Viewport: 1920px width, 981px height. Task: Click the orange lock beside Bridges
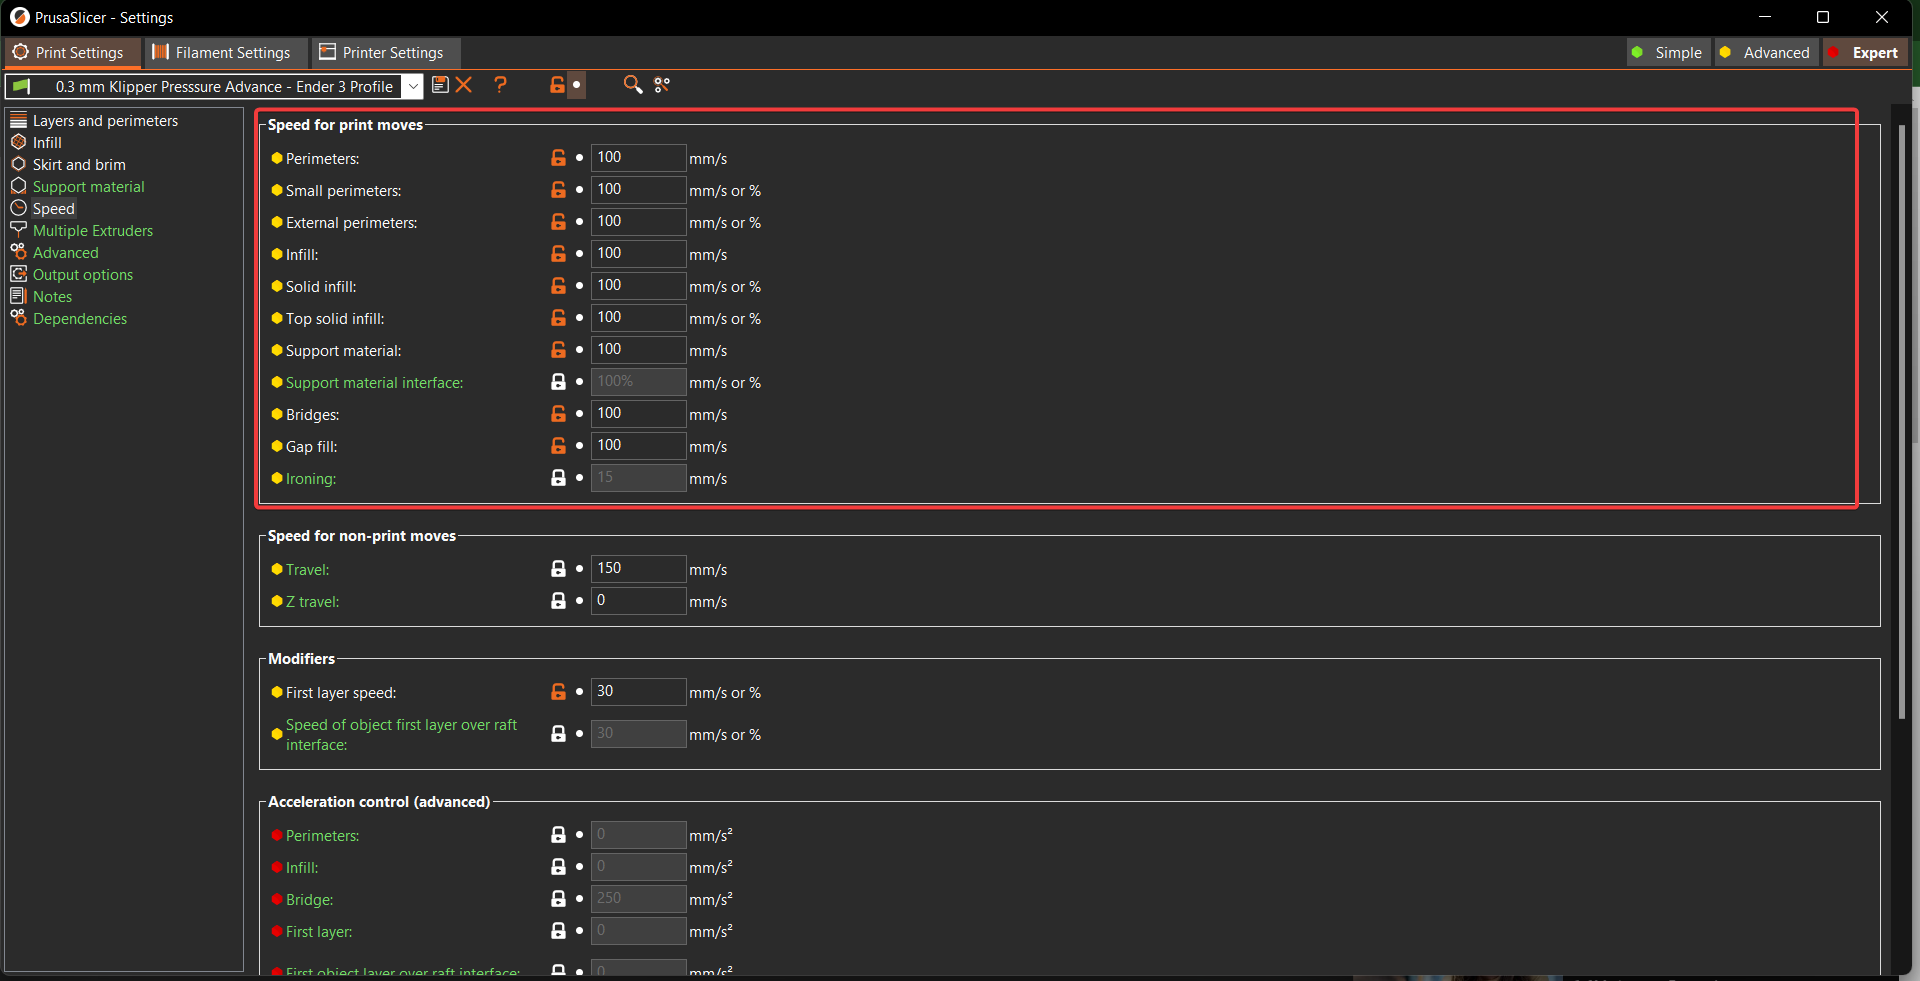click(558, 414)
